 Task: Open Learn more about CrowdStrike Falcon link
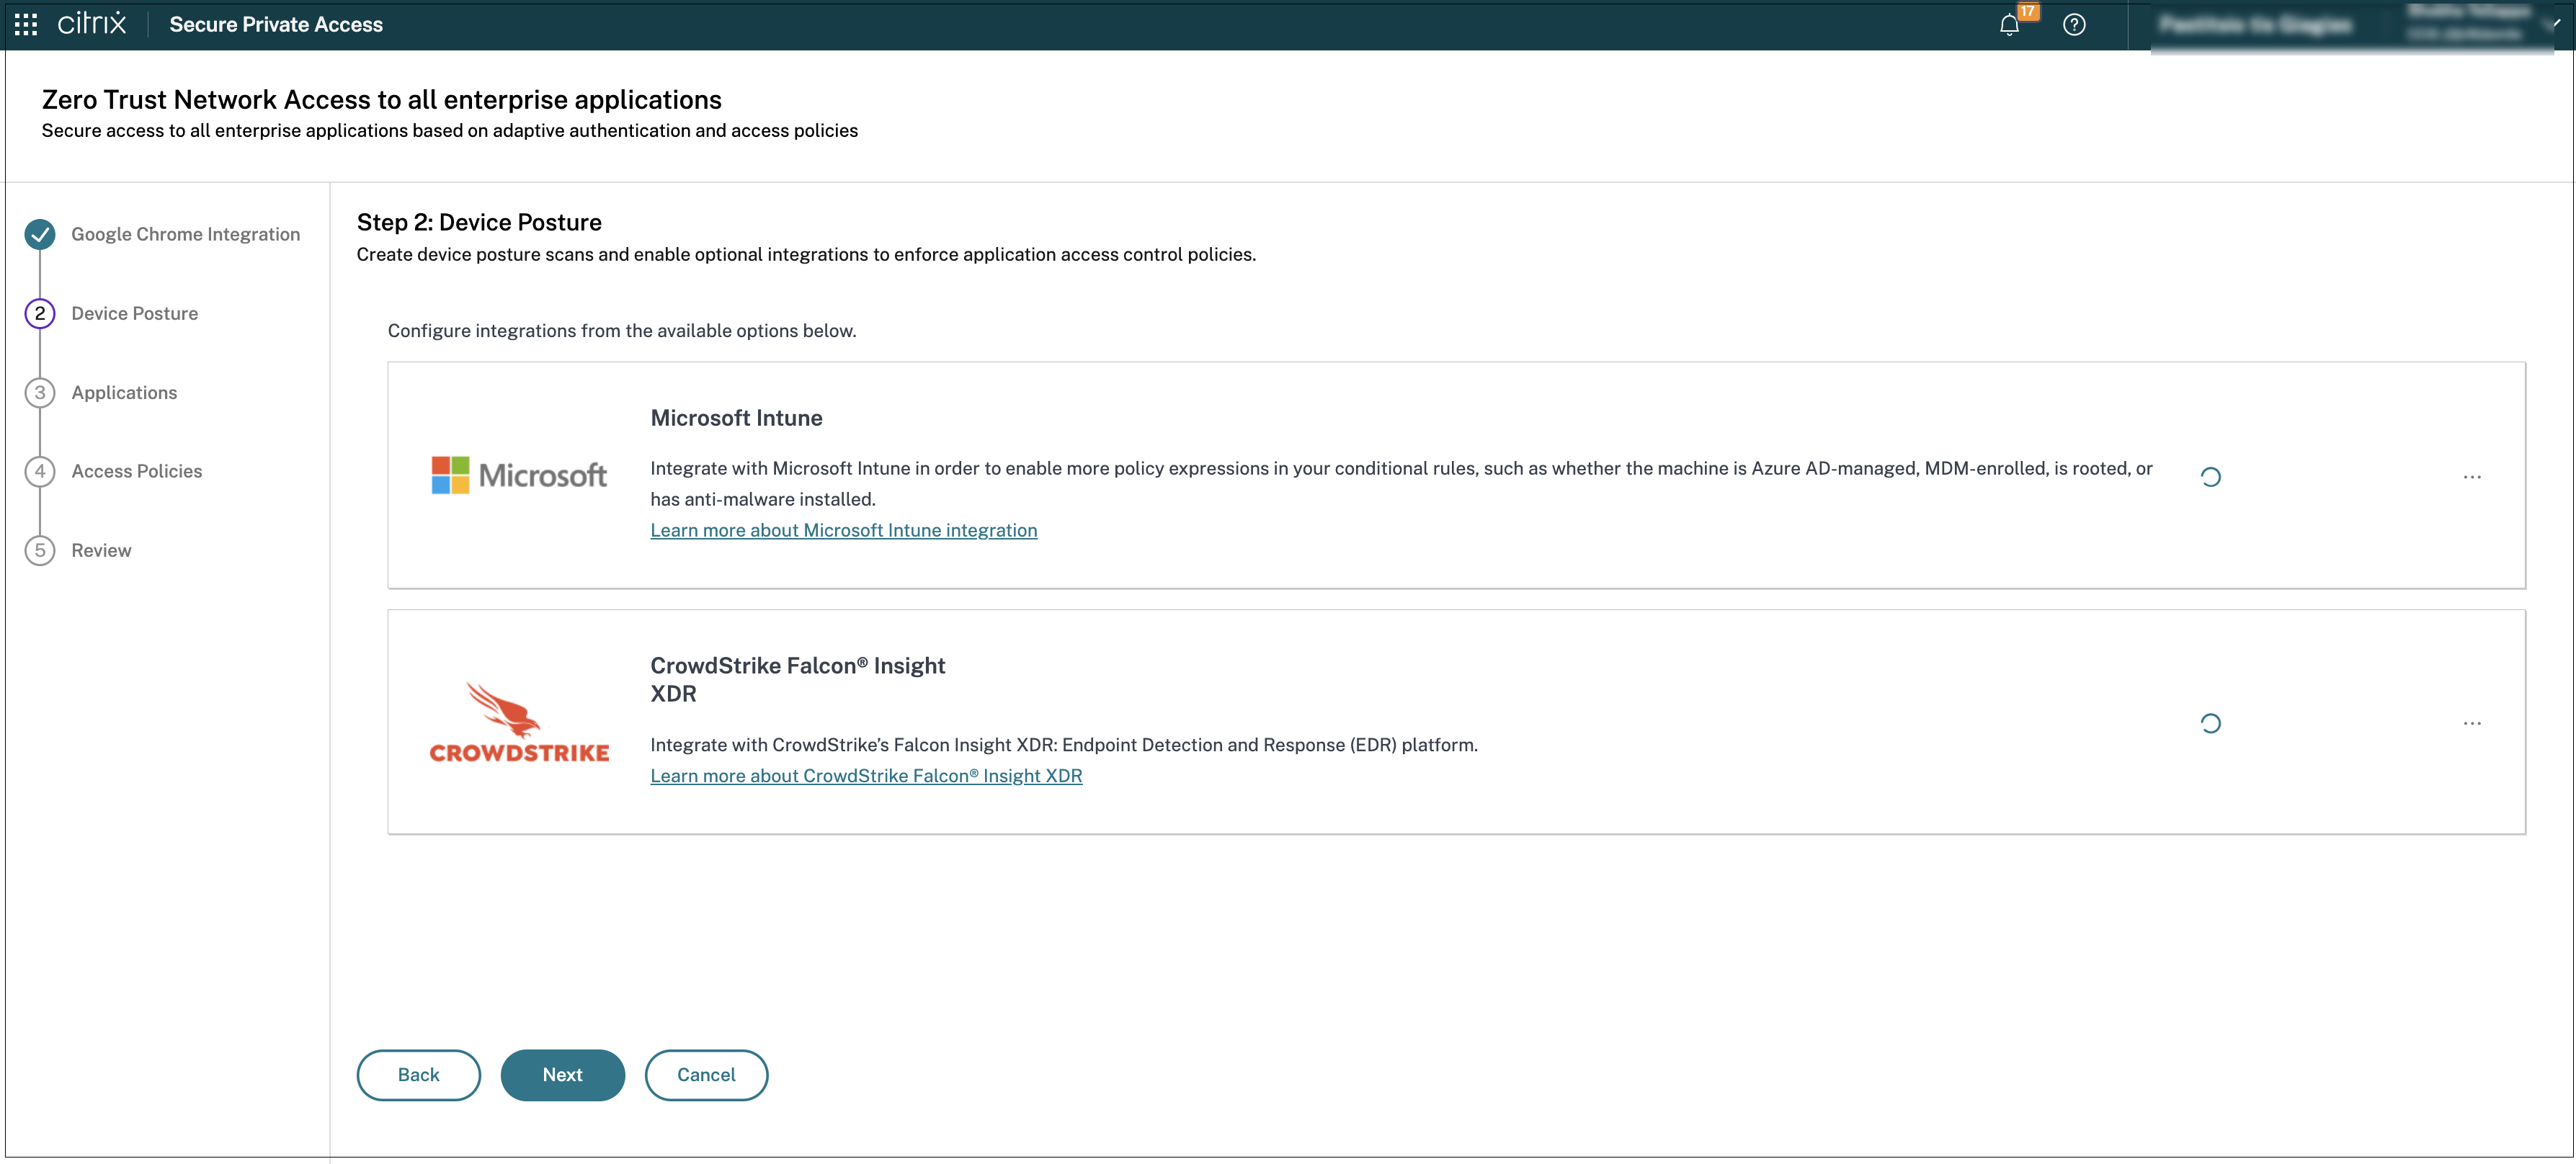click(x=865, y=776)
